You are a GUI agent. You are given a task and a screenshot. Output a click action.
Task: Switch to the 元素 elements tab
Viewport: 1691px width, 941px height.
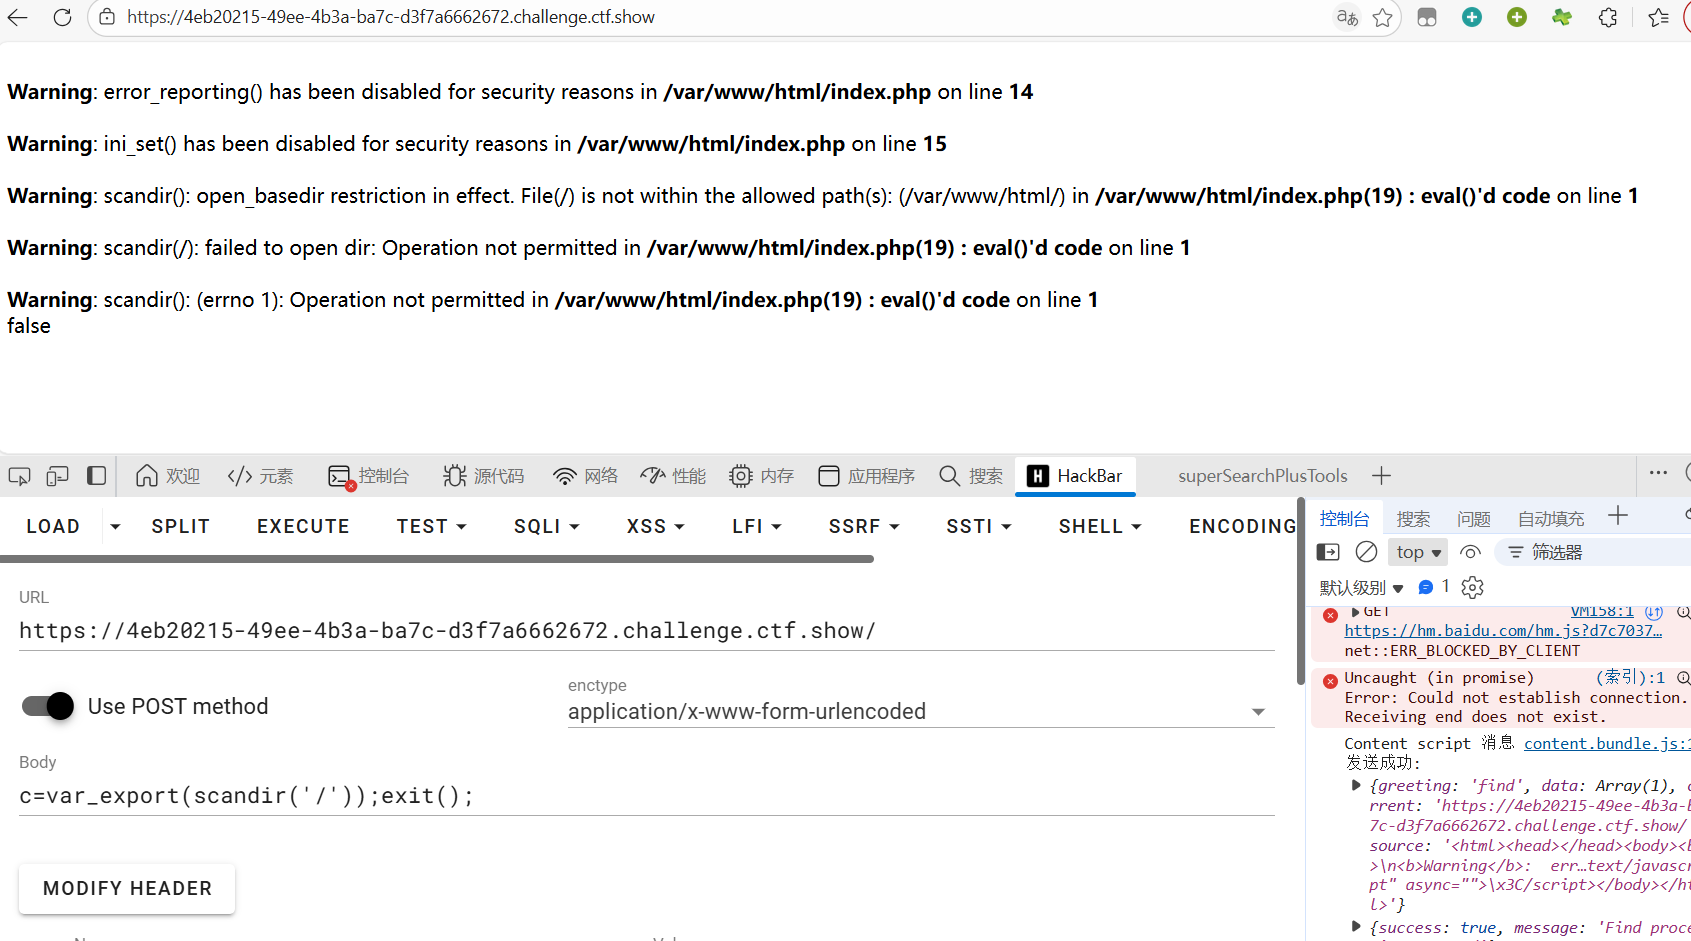(x=260, y=476)
